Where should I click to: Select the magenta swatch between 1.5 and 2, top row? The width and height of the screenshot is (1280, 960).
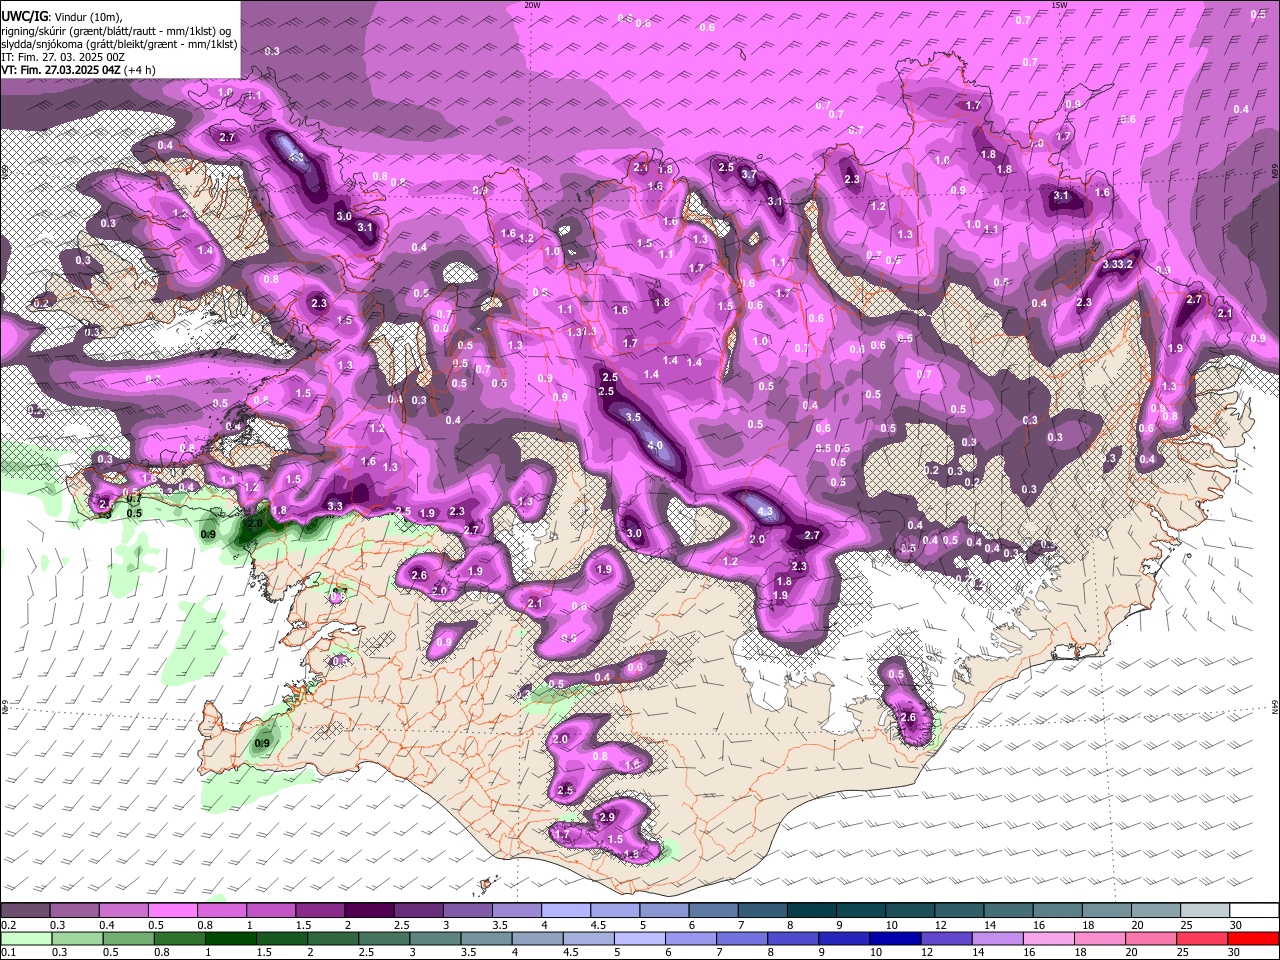pyautogui.click(x=320, y=910)
